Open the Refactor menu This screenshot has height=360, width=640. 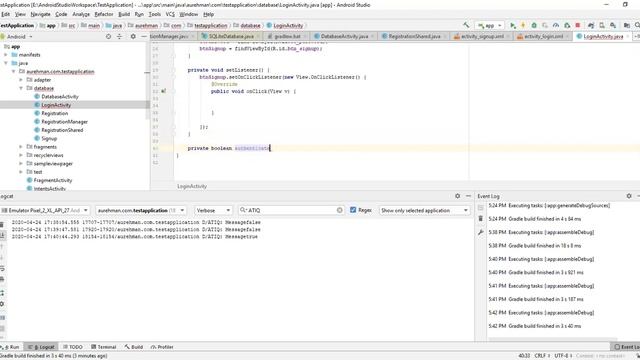pyautogui.click(x=104, y=14)
